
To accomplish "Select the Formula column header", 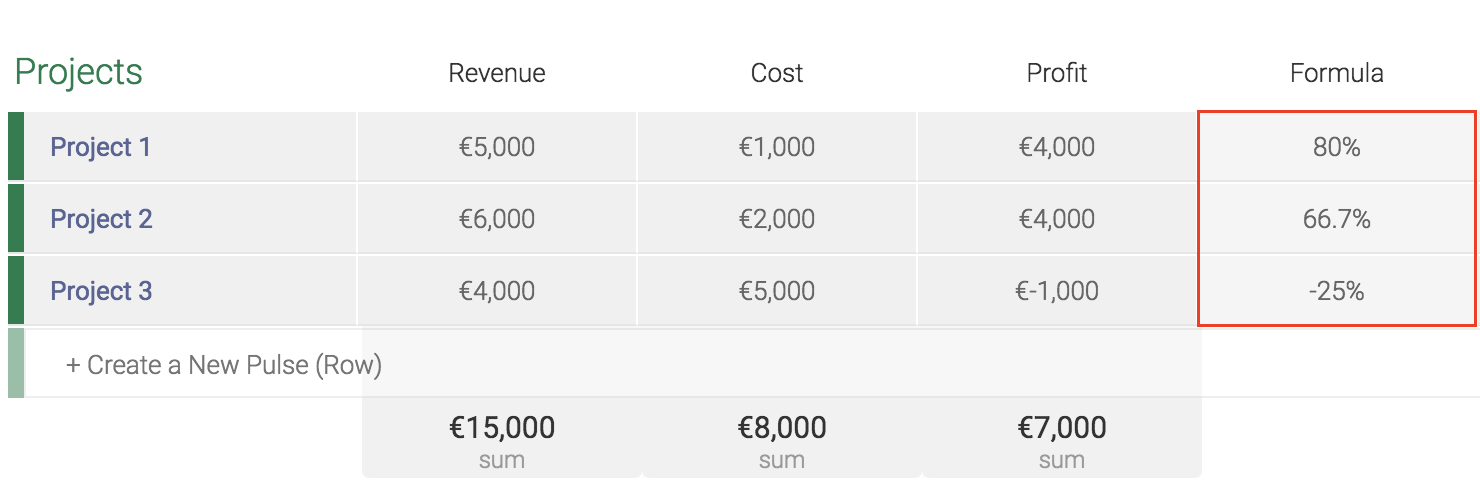I will (1337, 73).
